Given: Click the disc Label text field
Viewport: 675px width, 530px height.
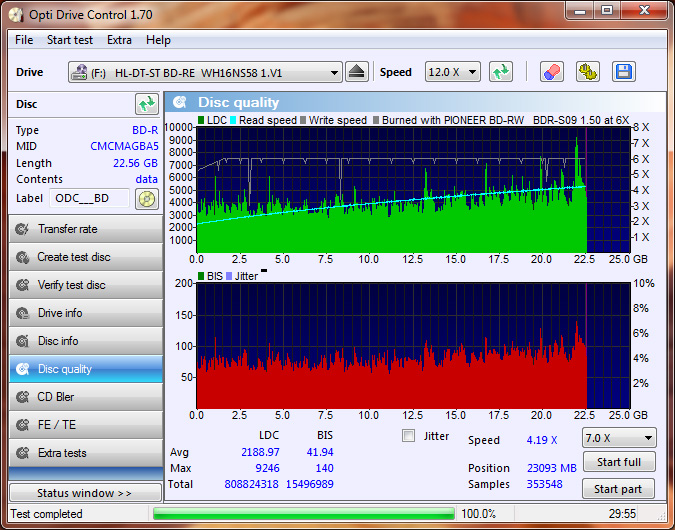Looking at the screenshot, I should 89,198.
